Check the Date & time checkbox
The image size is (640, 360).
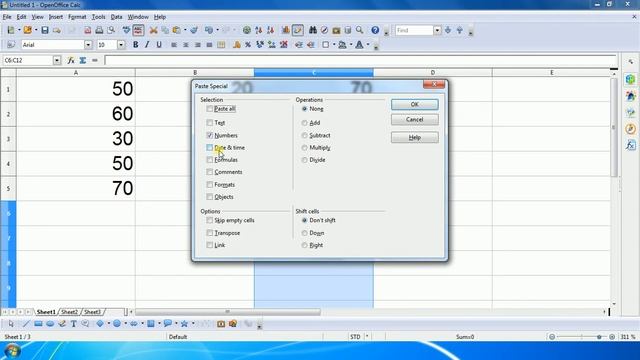(210, 147)
